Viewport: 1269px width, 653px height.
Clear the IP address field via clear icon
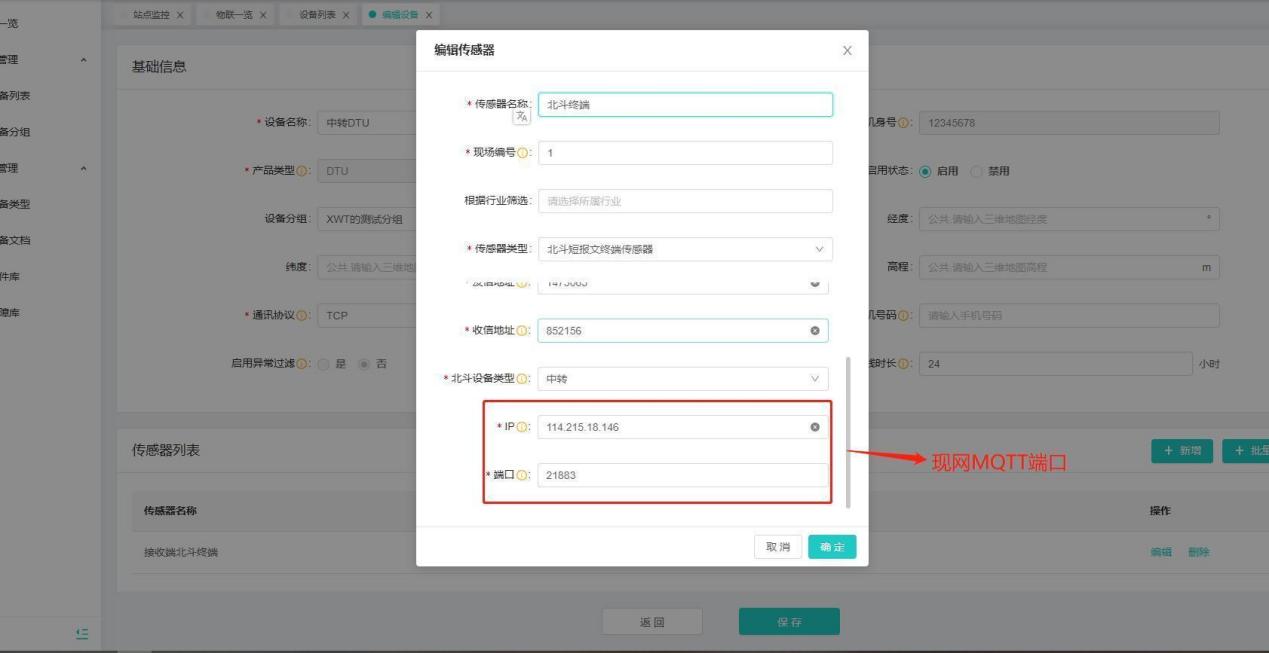tap(814, 427)
